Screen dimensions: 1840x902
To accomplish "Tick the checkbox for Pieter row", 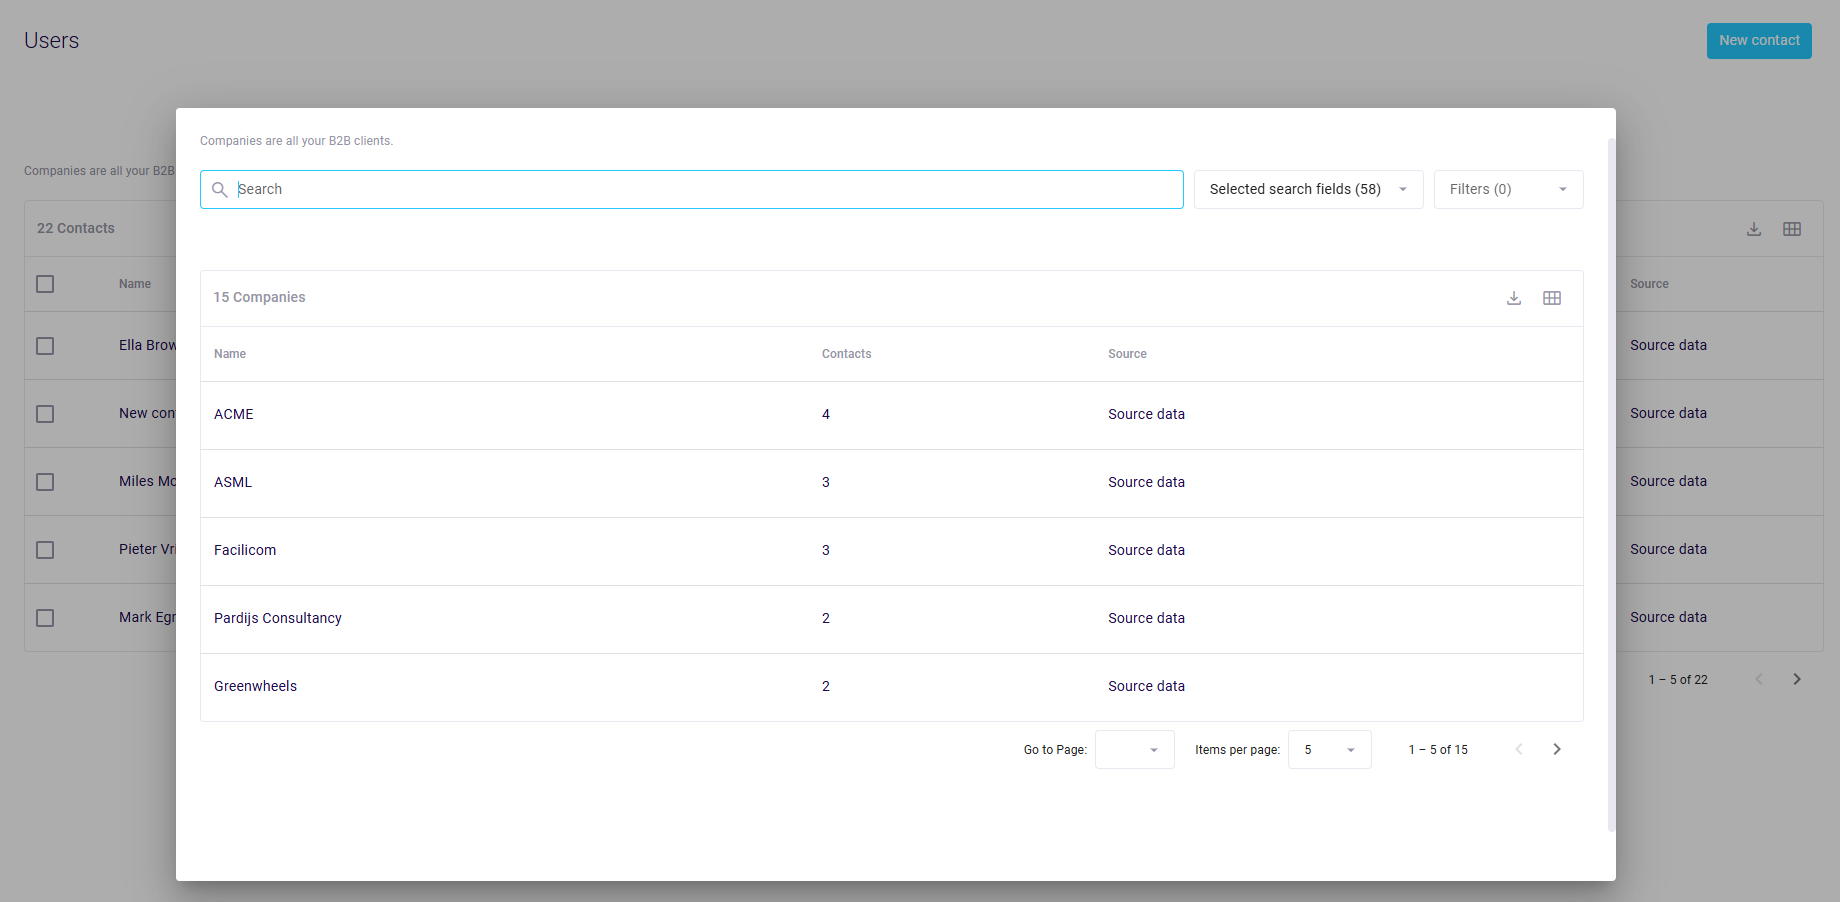I will click(x=45, y=550).
